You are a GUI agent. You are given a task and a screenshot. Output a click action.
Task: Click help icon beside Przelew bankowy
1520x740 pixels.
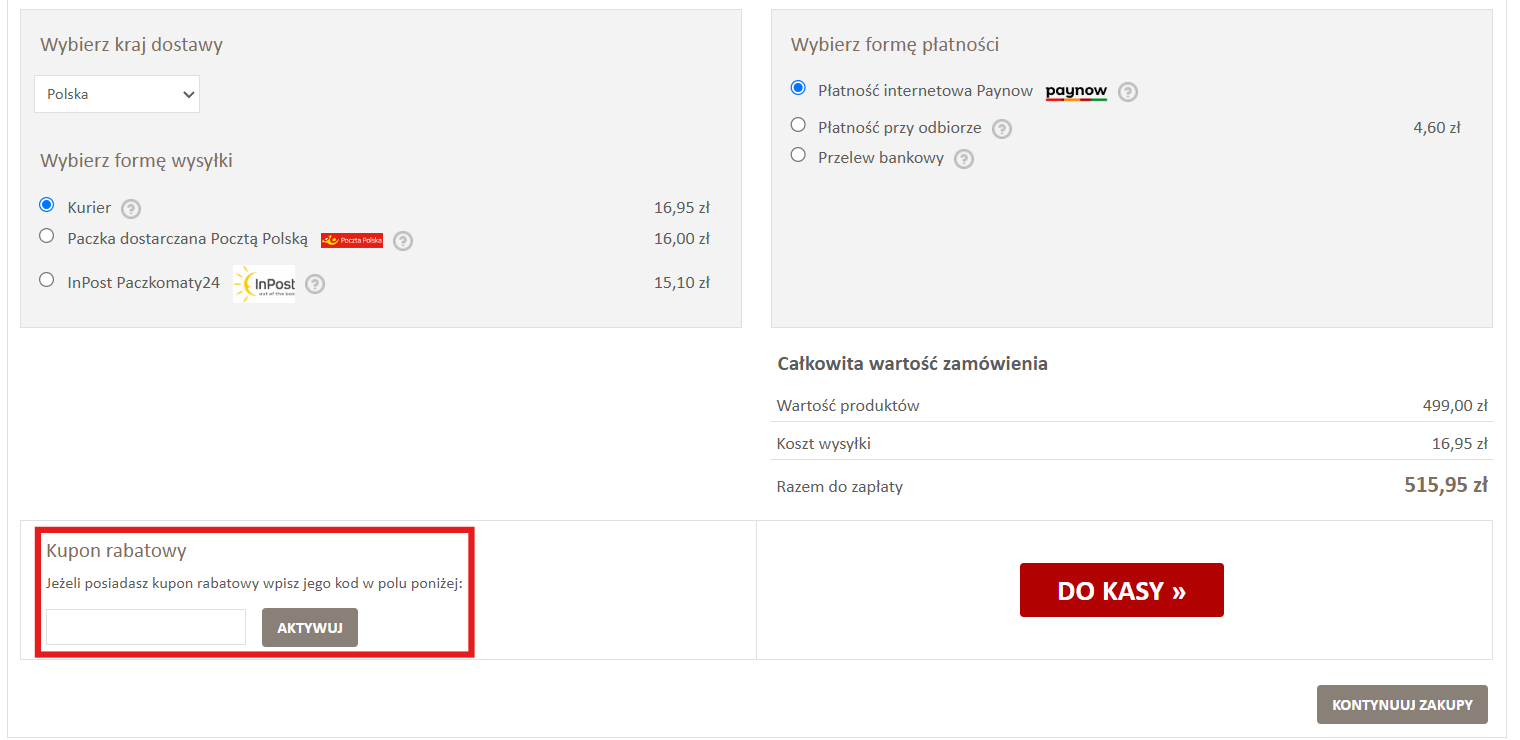tap(964, 159)
